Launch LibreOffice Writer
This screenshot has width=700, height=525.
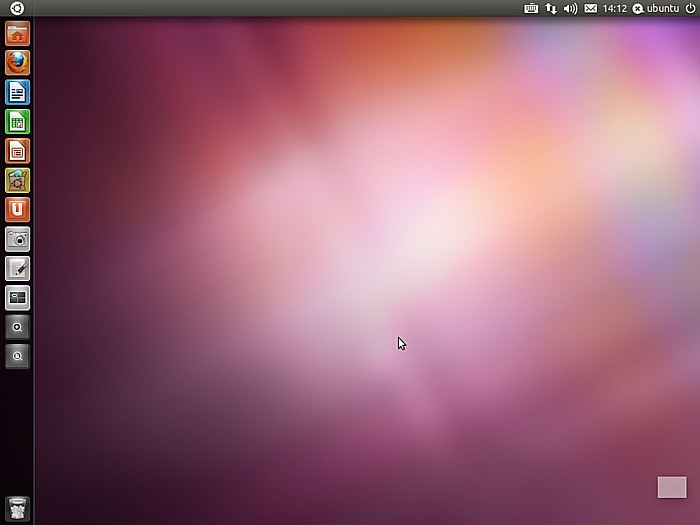[x=17, y=92]
